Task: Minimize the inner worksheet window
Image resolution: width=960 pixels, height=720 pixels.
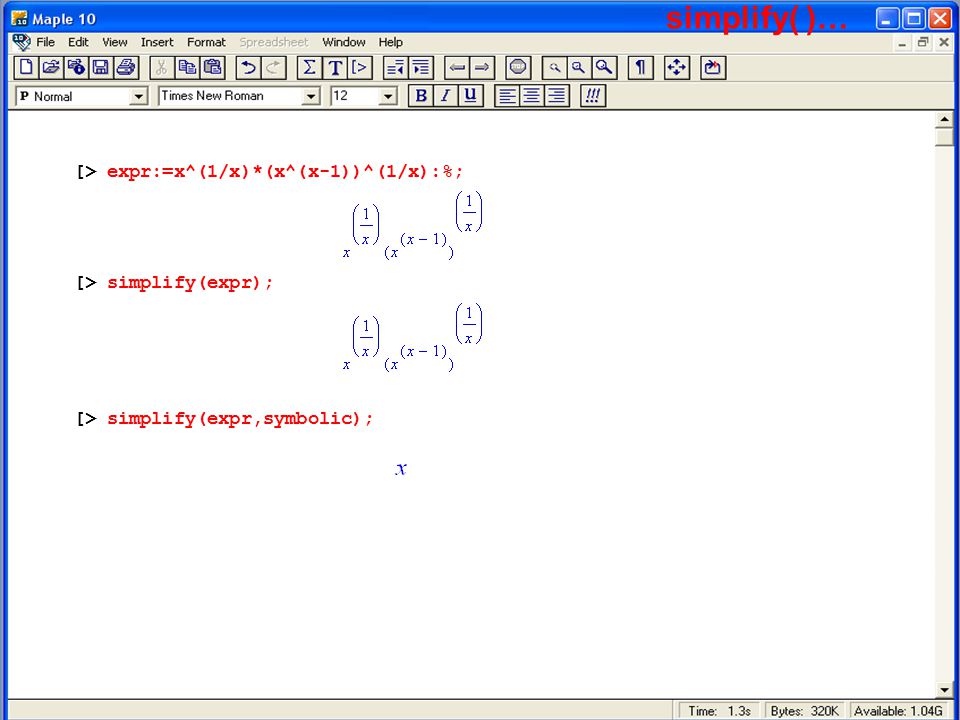Action: [x=902, y=43]
